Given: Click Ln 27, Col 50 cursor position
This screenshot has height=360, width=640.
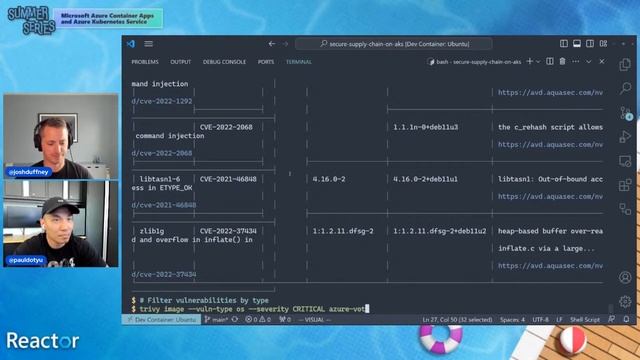Looking at the screenshot, I should point(457,320).
